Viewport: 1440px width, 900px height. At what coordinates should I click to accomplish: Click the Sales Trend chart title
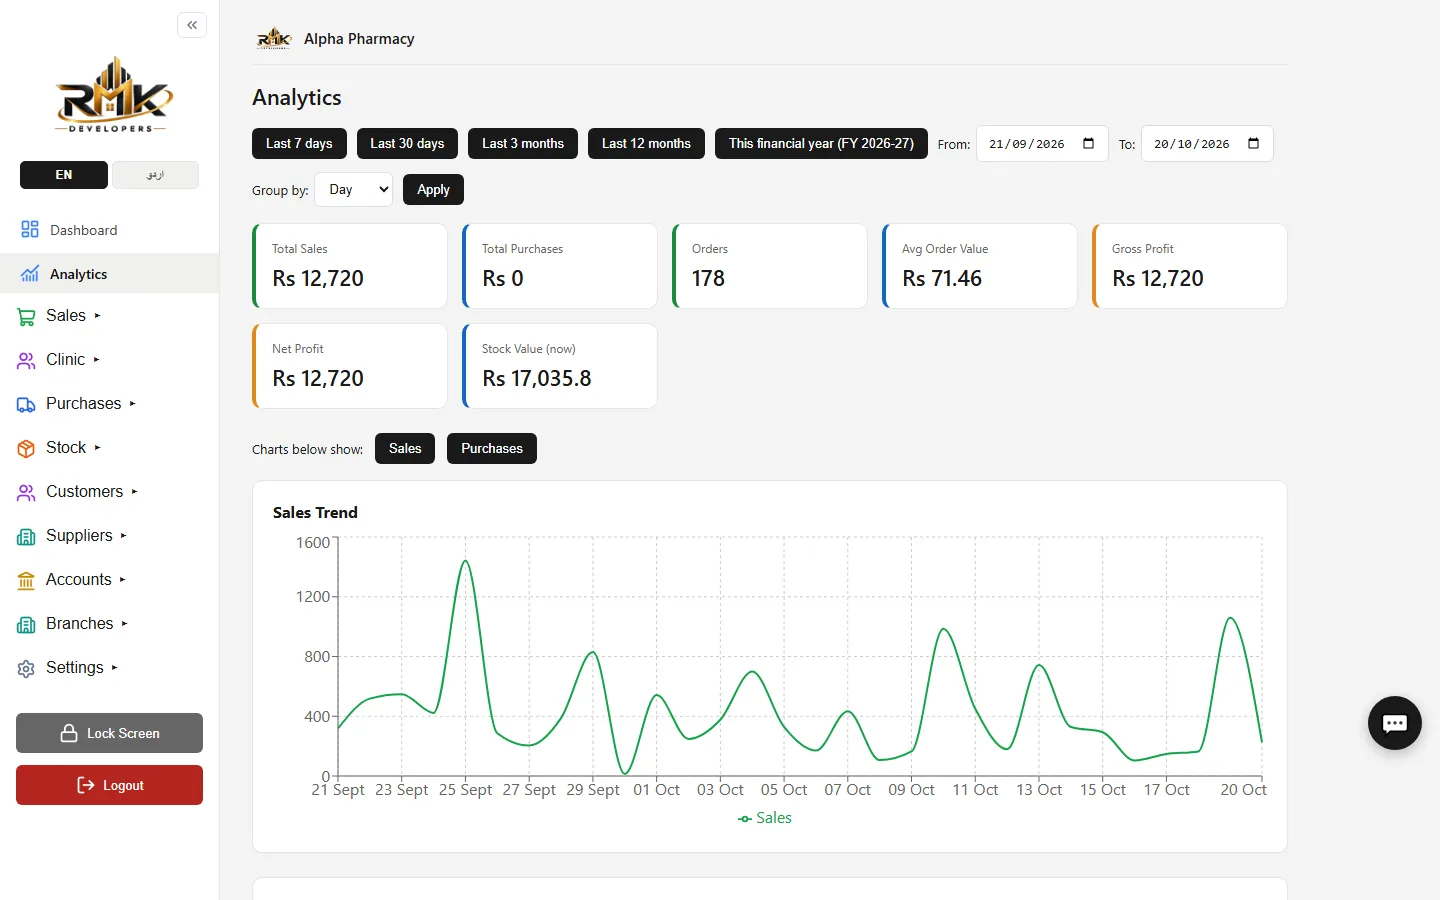315,512
